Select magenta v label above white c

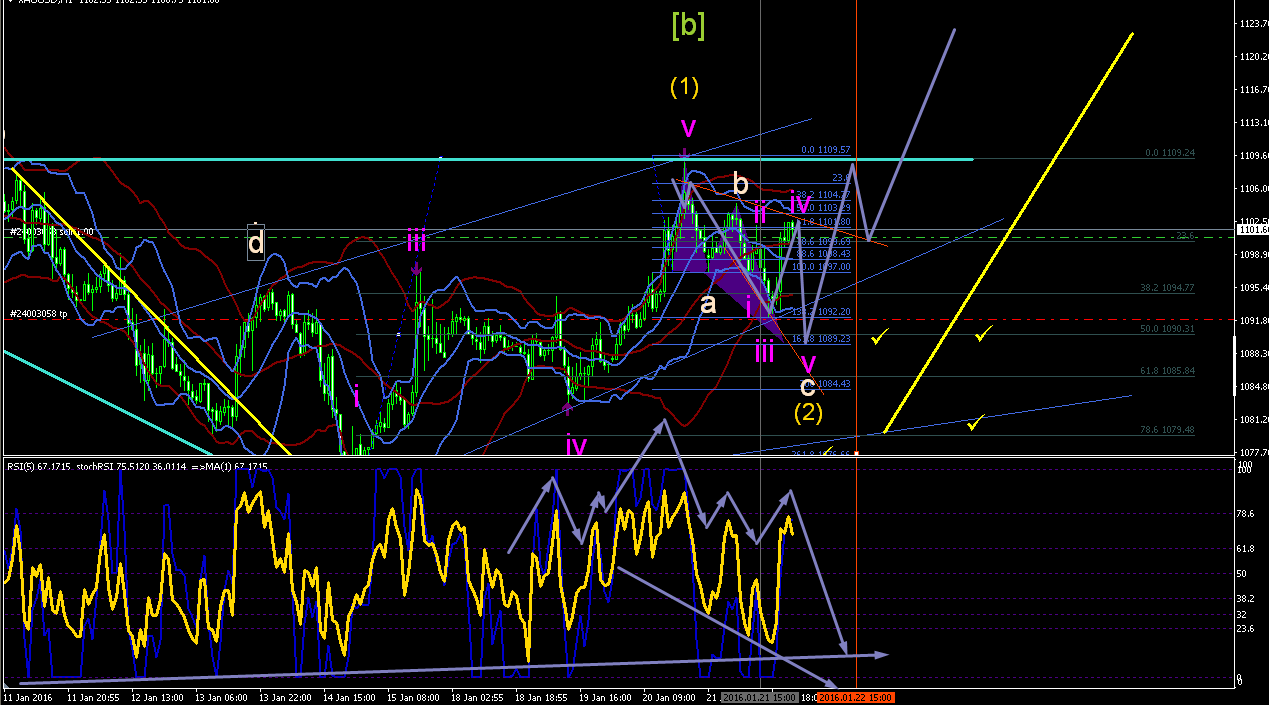[x=808, y=362]
